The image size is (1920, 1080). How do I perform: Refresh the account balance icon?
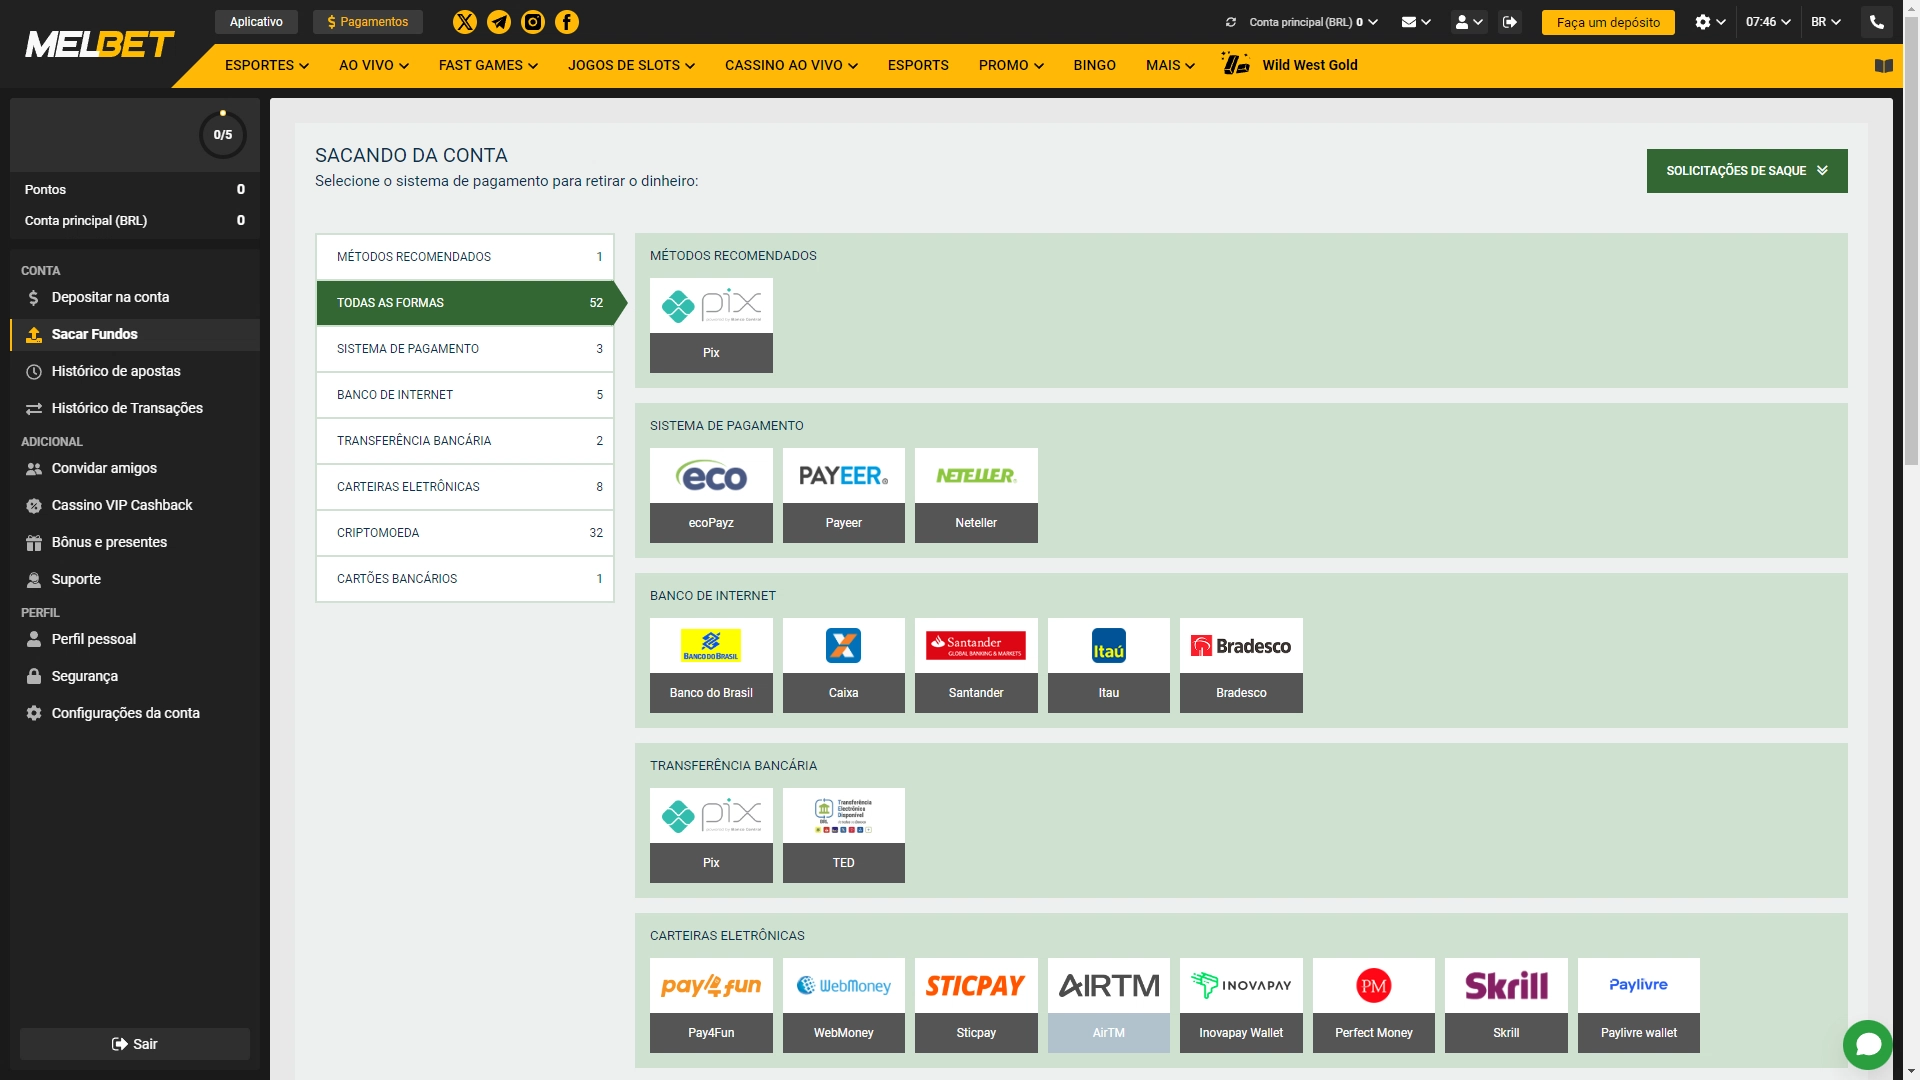pyautogui.click(x=1231, y=22)
